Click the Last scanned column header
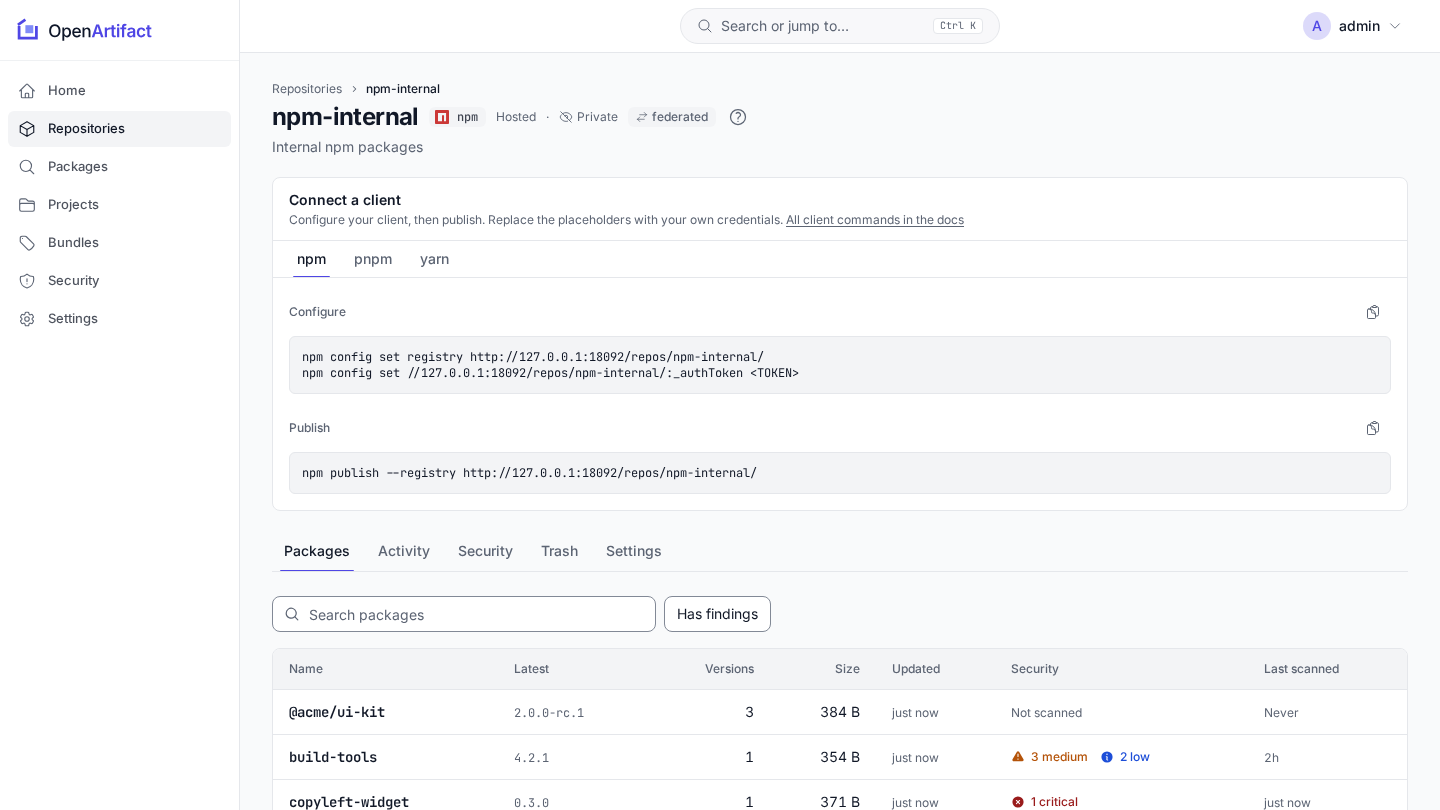The width and height of the screenshot is (1440, 810). (1301, 669)
